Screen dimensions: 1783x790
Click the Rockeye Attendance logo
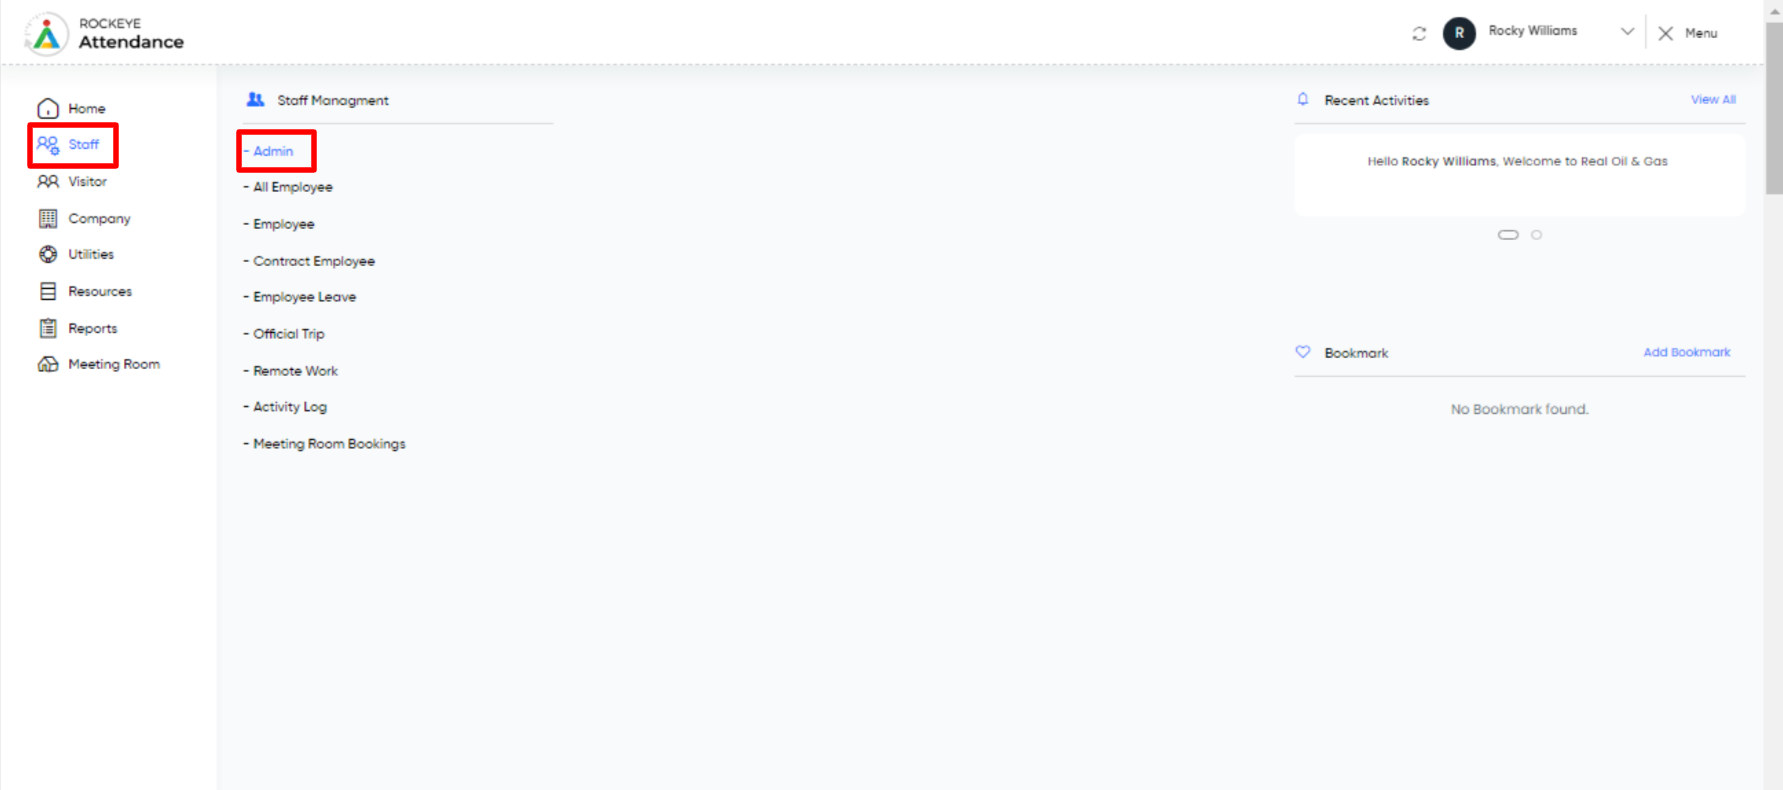(x=104, y=33)
